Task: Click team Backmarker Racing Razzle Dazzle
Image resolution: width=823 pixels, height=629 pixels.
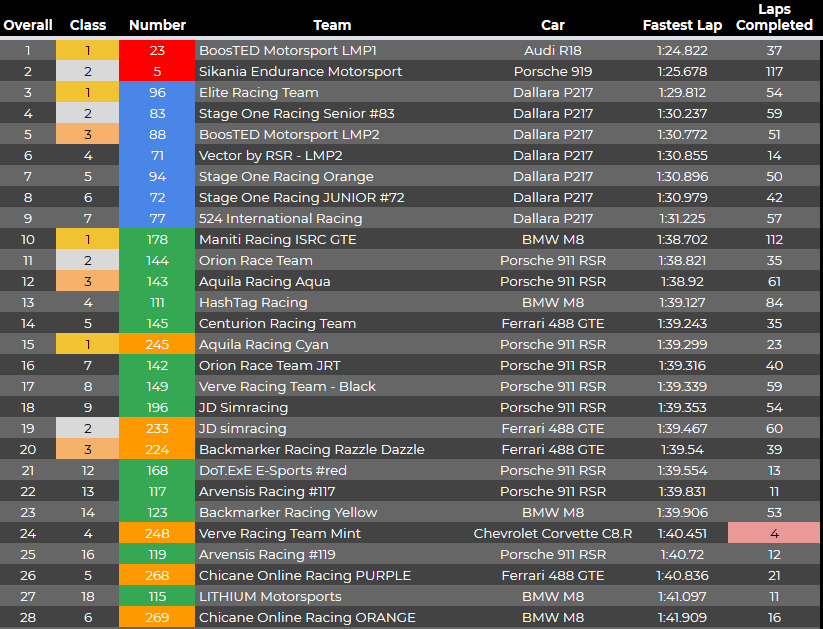Action: pos(311,449)
